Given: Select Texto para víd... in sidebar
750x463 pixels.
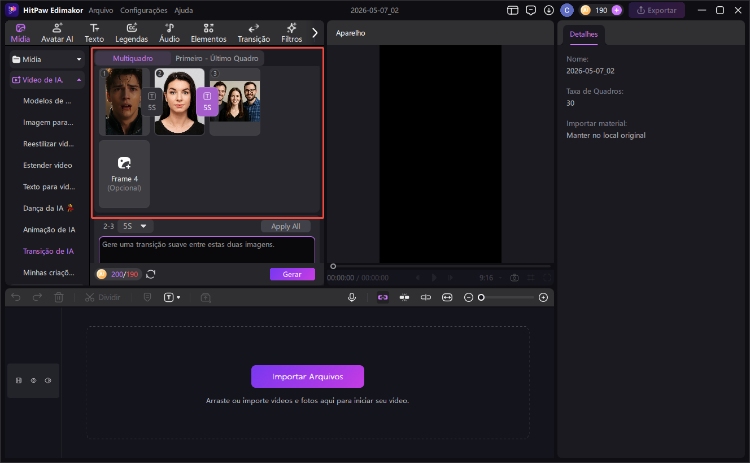Looking at the screenshot, I should (49, 187).
